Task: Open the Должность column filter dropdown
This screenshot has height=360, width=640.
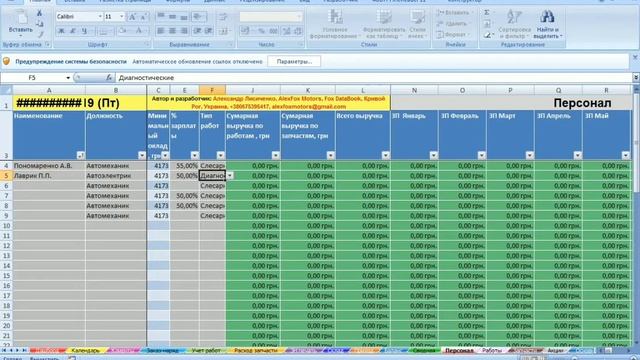Action: click(142, 155)
